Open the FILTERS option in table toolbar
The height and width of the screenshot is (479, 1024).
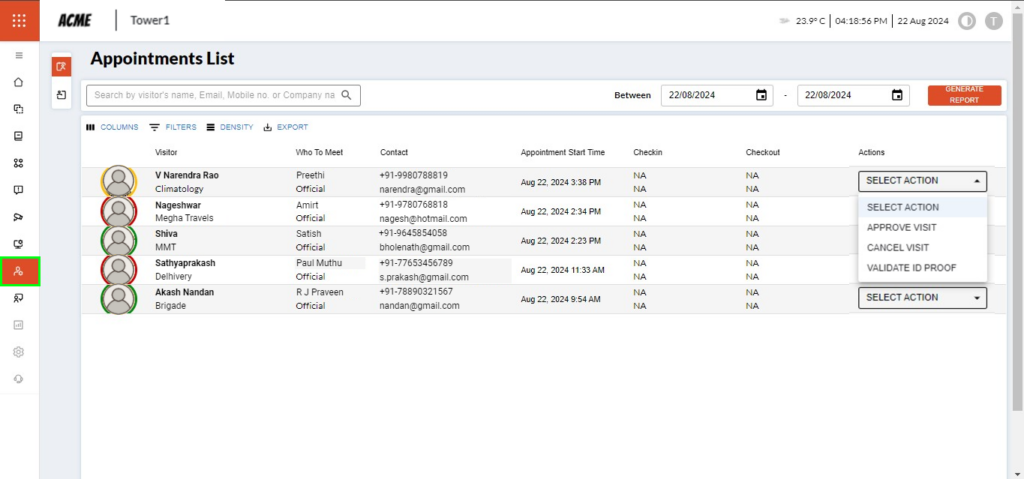[x=173, y=127]
